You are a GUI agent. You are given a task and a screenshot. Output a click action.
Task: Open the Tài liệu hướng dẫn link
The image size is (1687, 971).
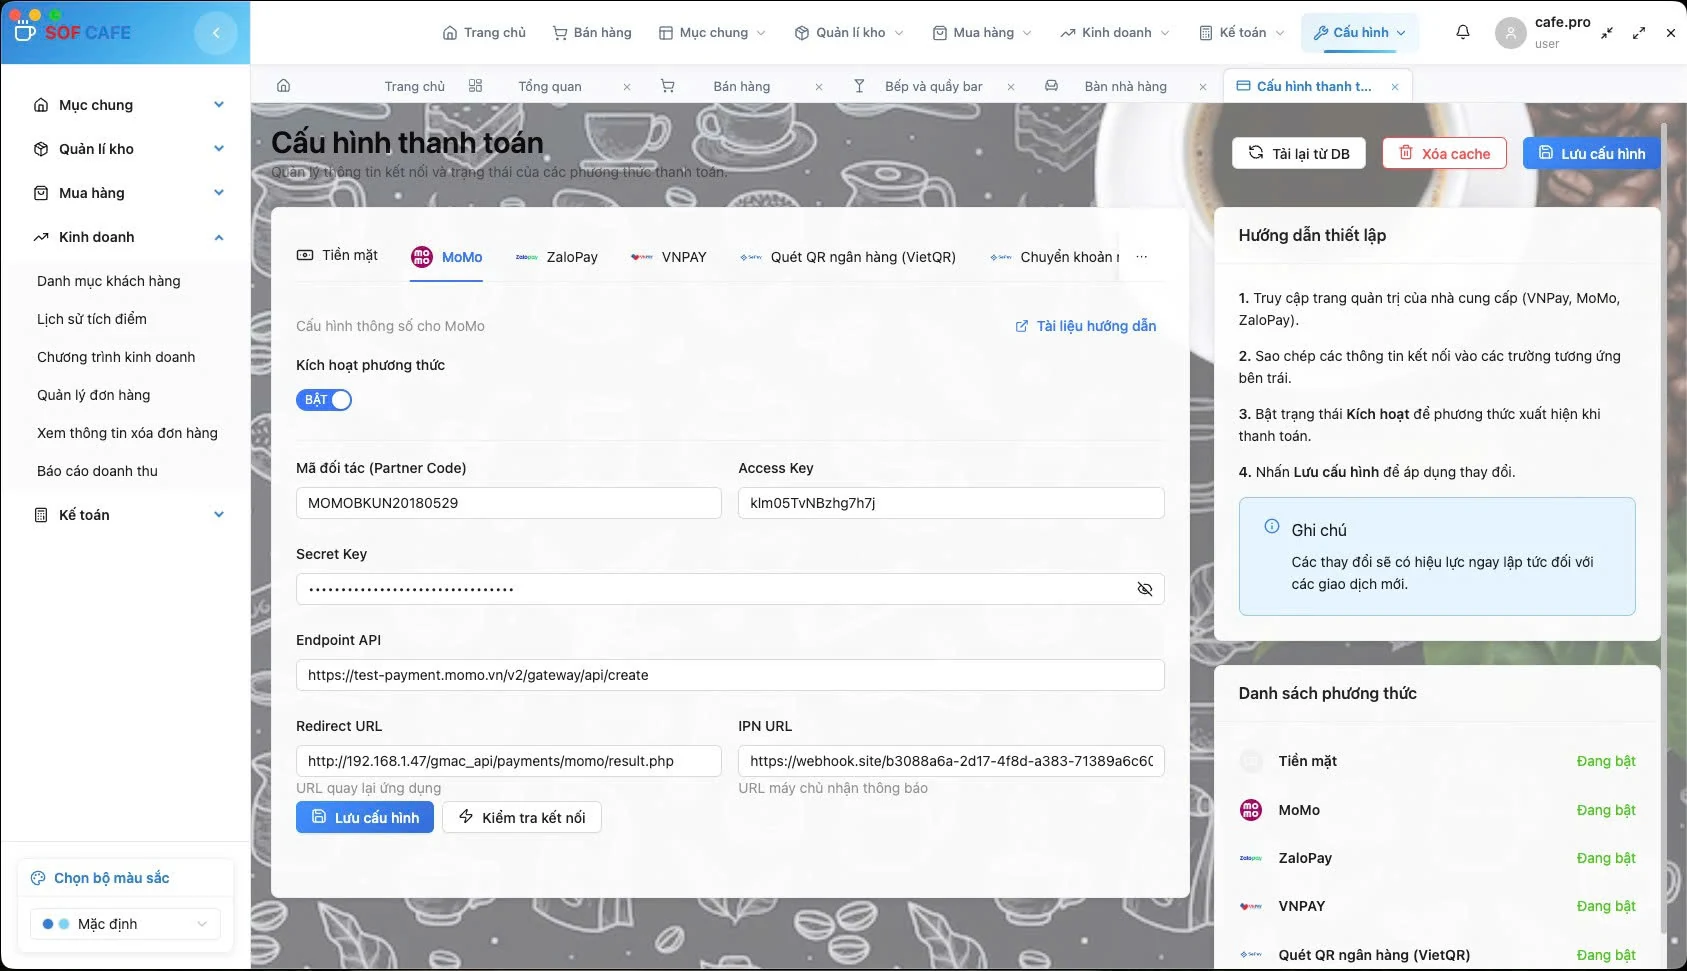coord(1086,326)
